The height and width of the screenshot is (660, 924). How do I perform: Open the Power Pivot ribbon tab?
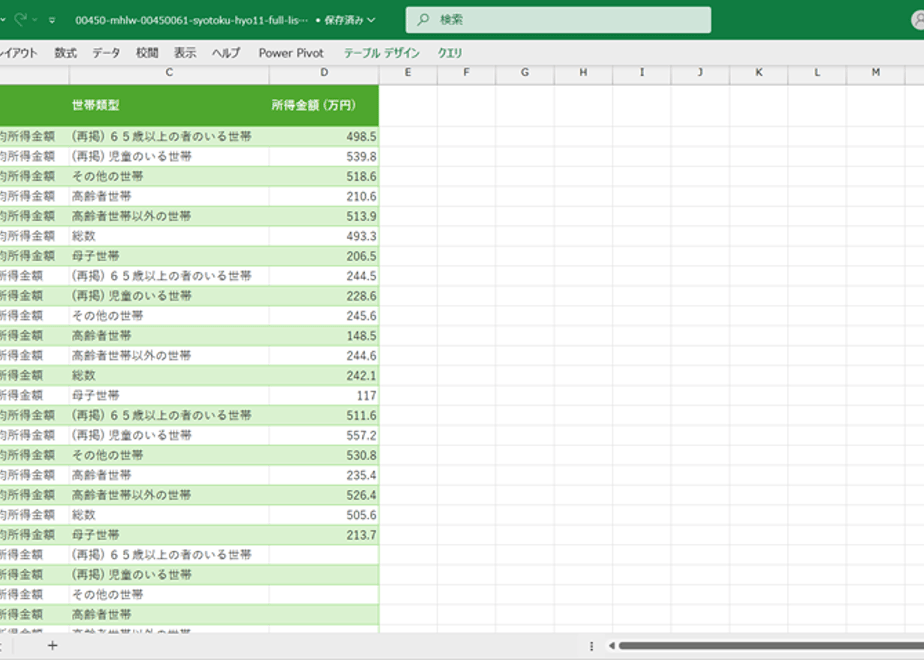point(291,53)
